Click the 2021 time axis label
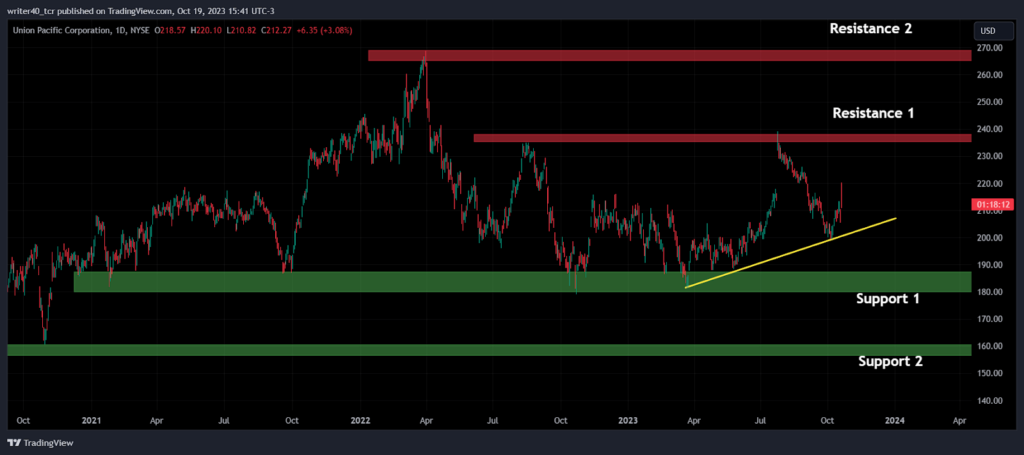The width and height of the screenshot is (1024, 455). (x=90, y=421)
